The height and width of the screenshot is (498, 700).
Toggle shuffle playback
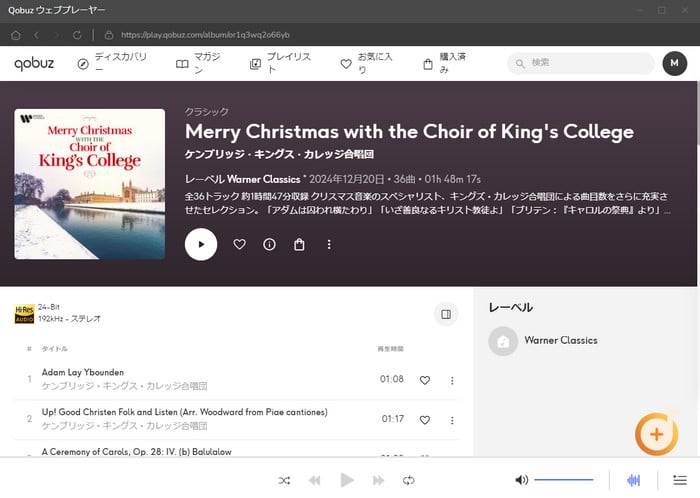pyautogui.click(x=284, y=480)
